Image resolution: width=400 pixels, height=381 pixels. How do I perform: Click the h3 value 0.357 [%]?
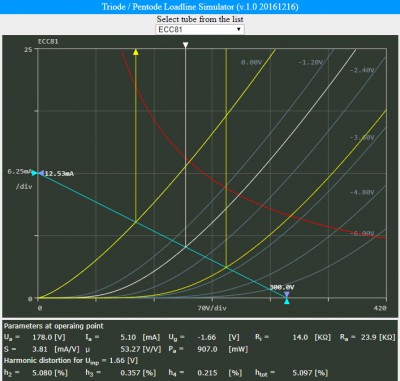[138, 372]
